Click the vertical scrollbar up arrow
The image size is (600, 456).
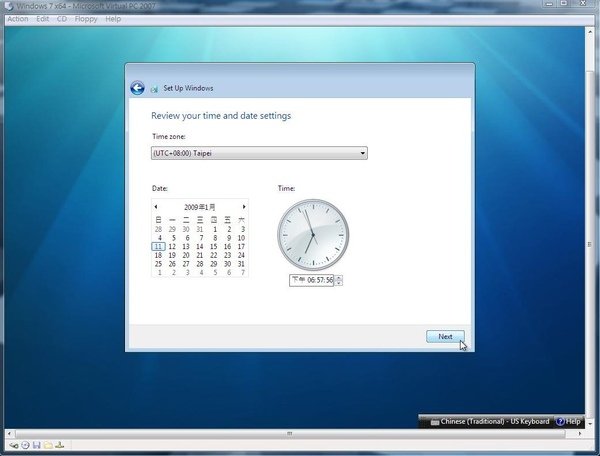click(590, 32)
